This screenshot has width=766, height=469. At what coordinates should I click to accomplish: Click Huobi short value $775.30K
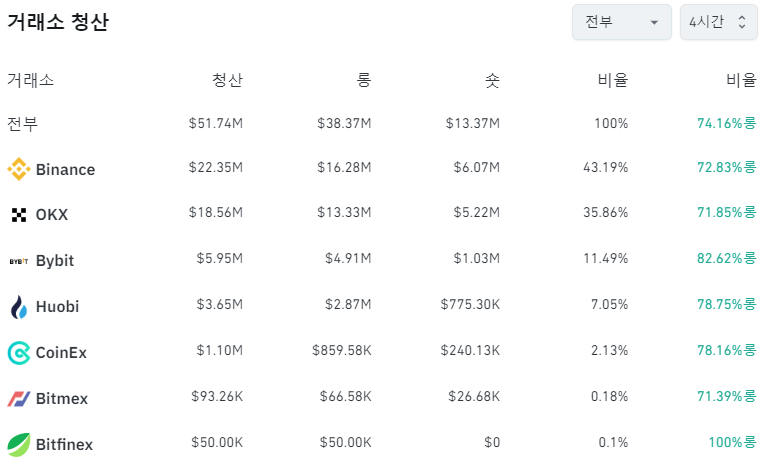470,305
